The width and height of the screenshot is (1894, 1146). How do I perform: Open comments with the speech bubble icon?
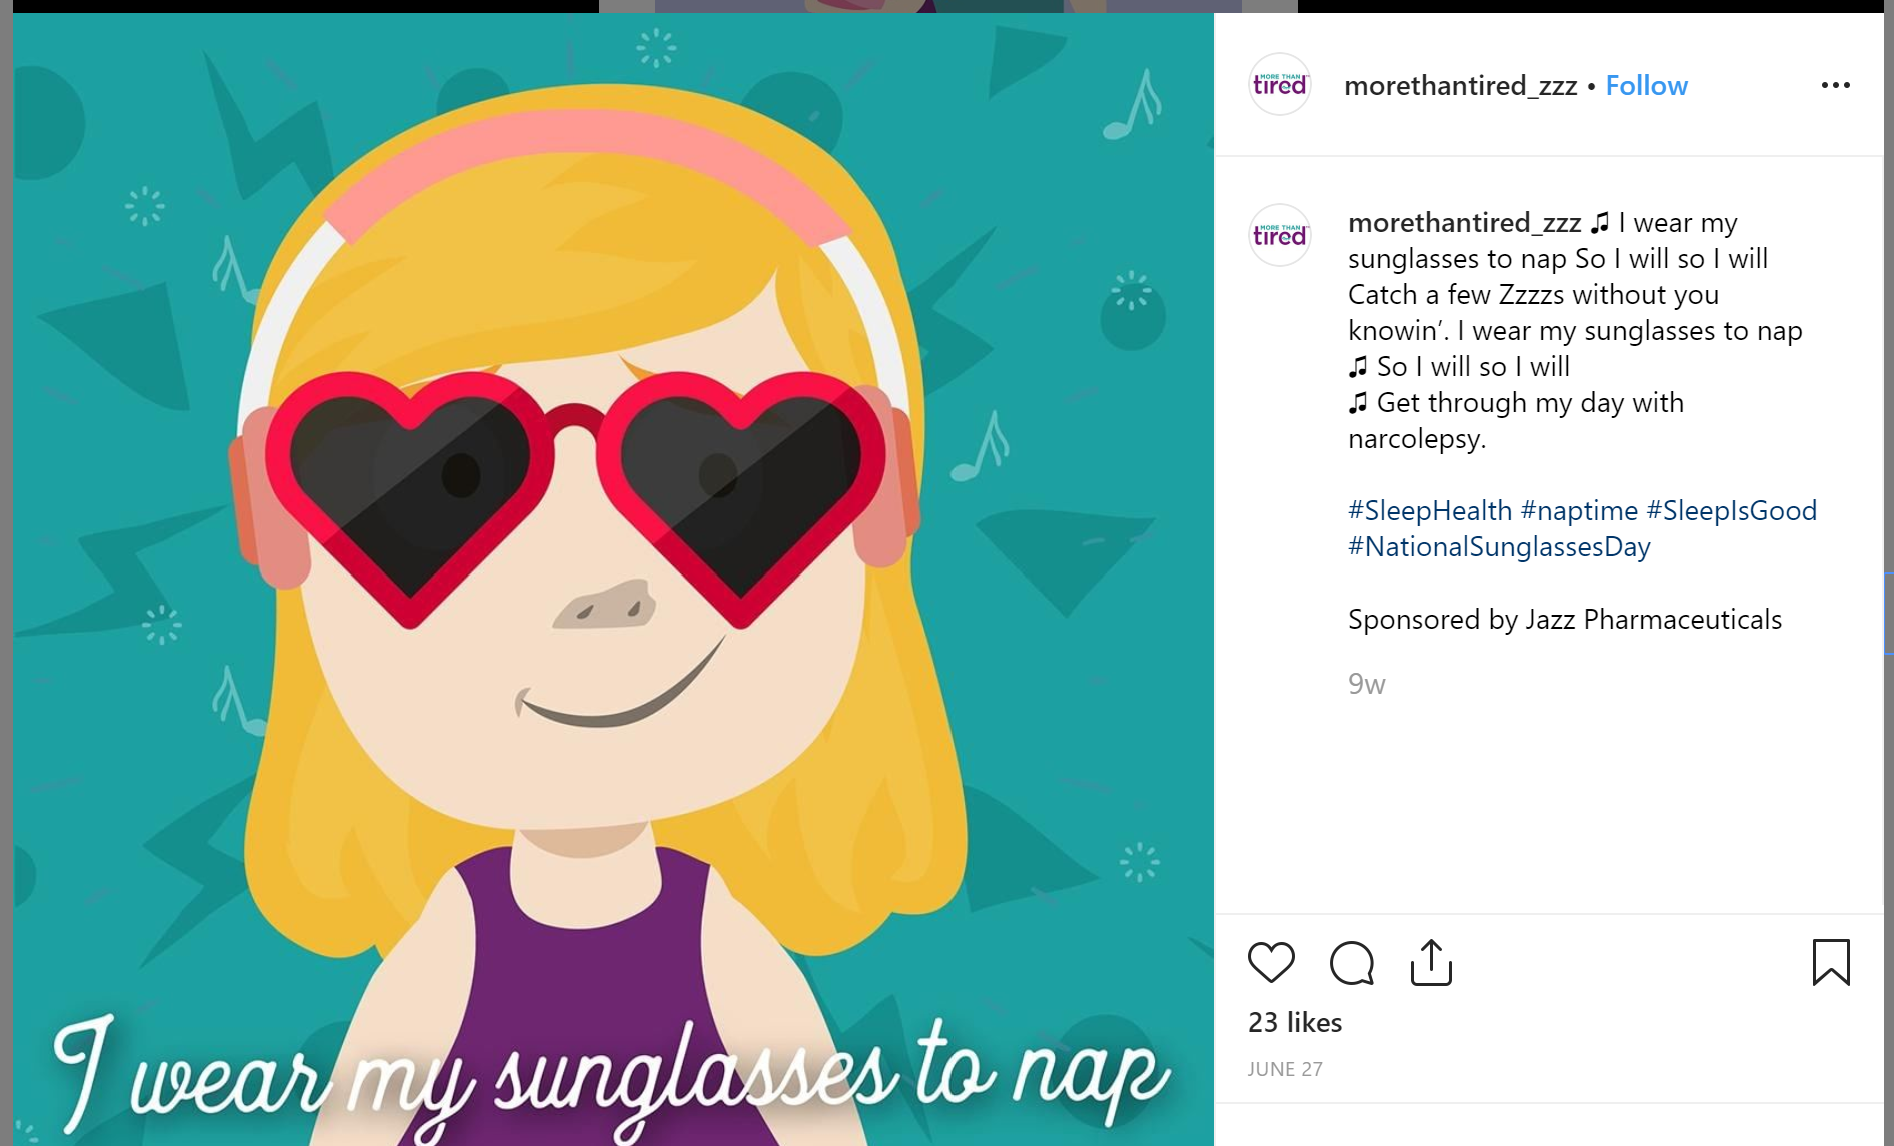(x=1351, y=963)
